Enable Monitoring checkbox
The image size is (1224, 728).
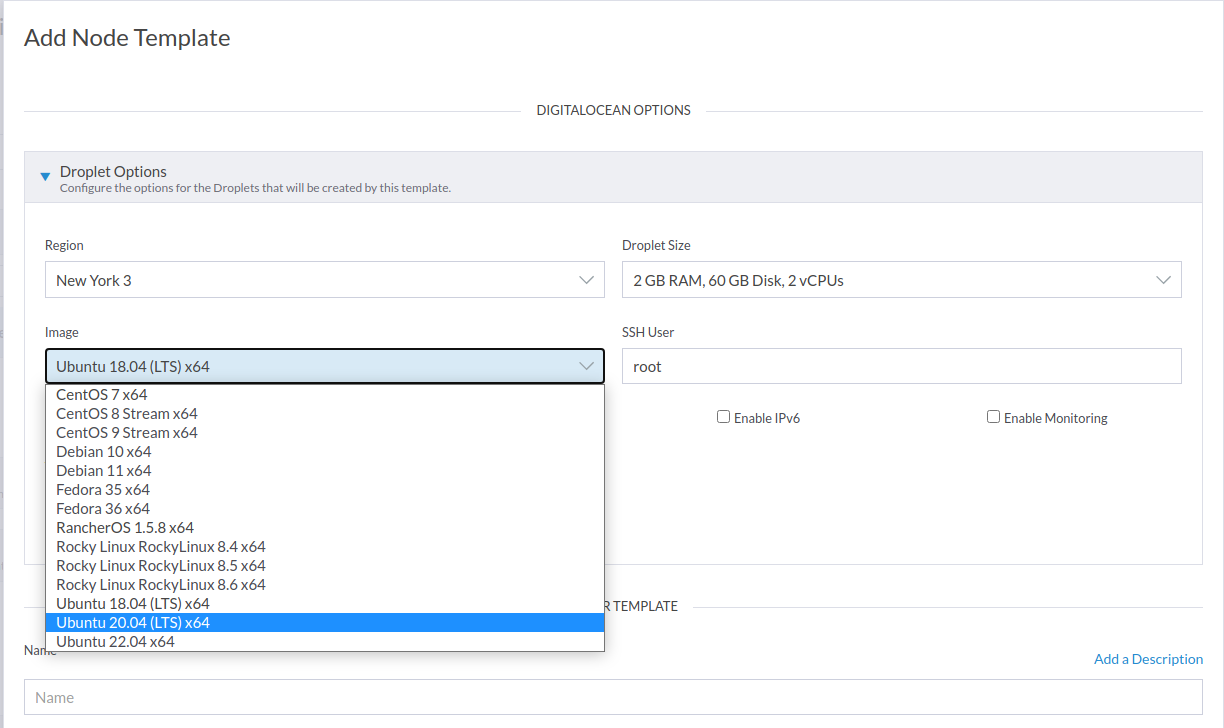(993, 416)
